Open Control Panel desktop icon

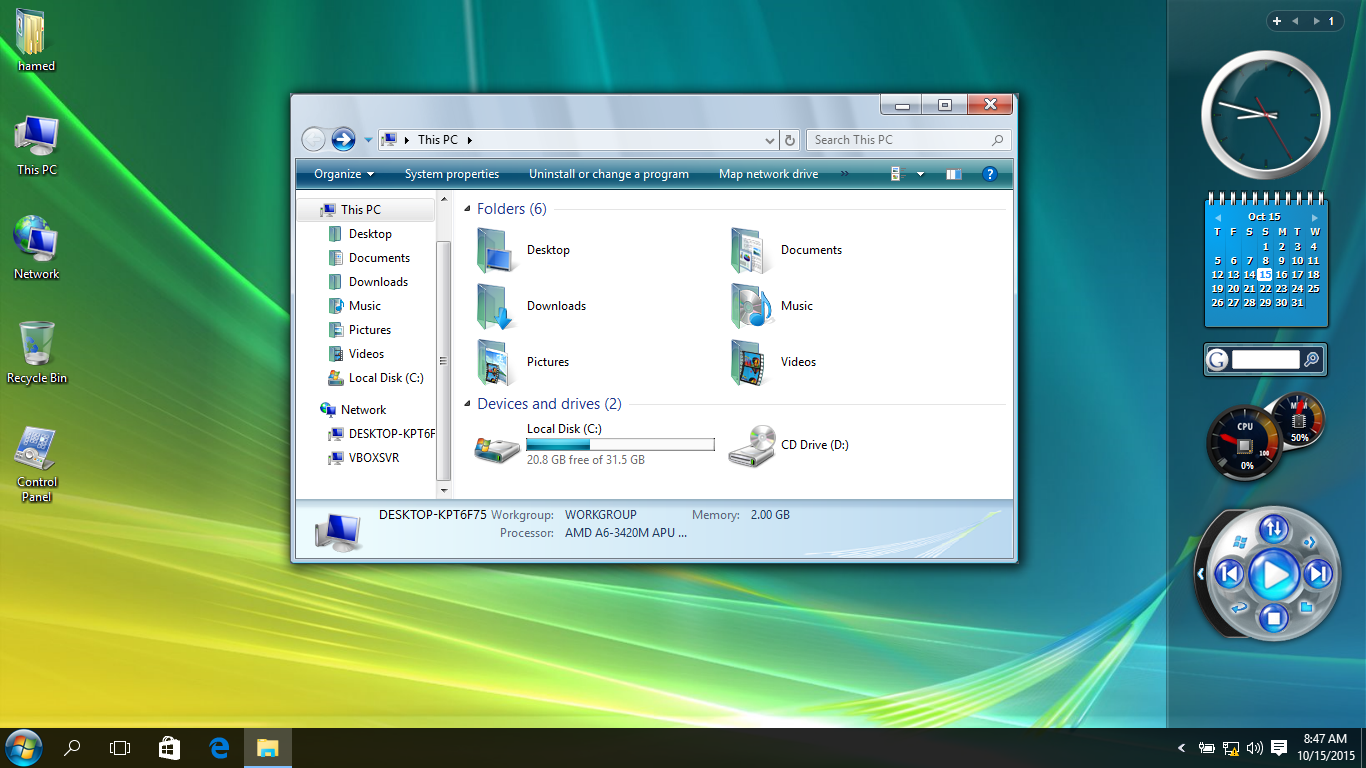(x=37, y=450)
